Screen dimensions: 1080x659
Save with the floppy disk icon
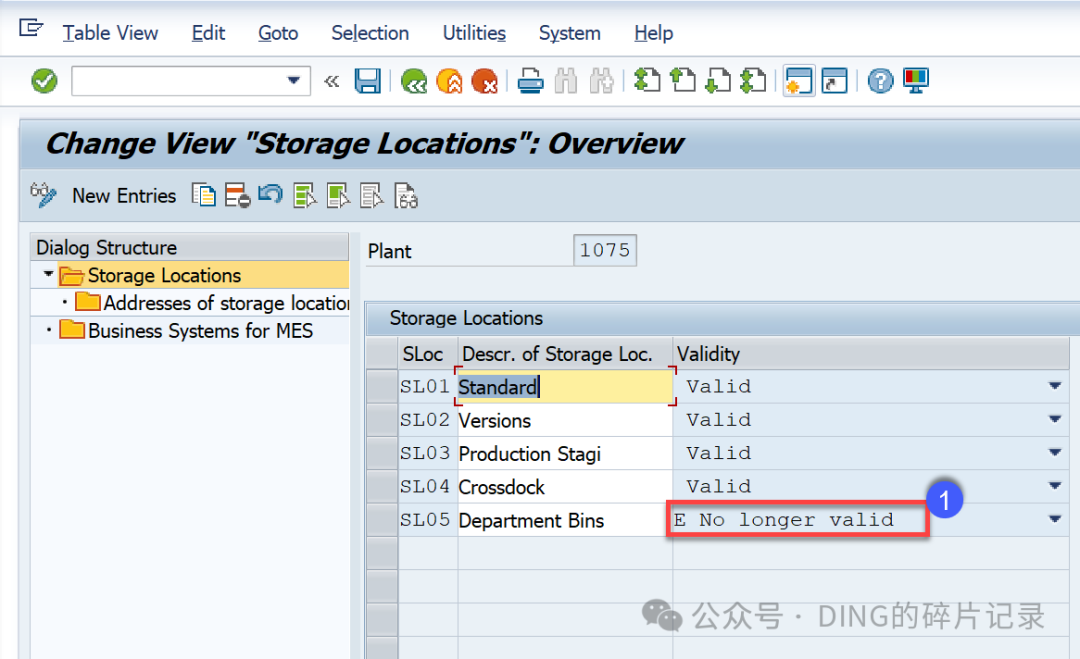367,81
